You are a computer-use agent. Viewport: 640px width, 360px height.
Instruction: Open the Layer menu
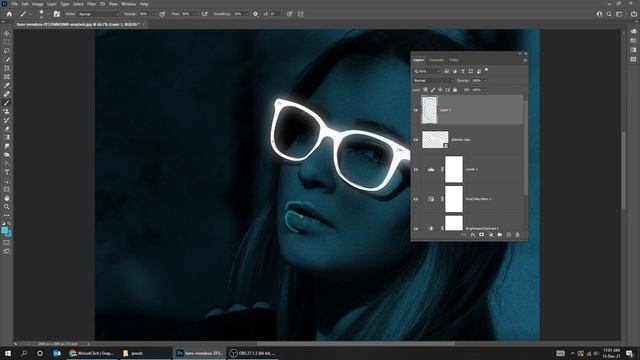point(52,4)
